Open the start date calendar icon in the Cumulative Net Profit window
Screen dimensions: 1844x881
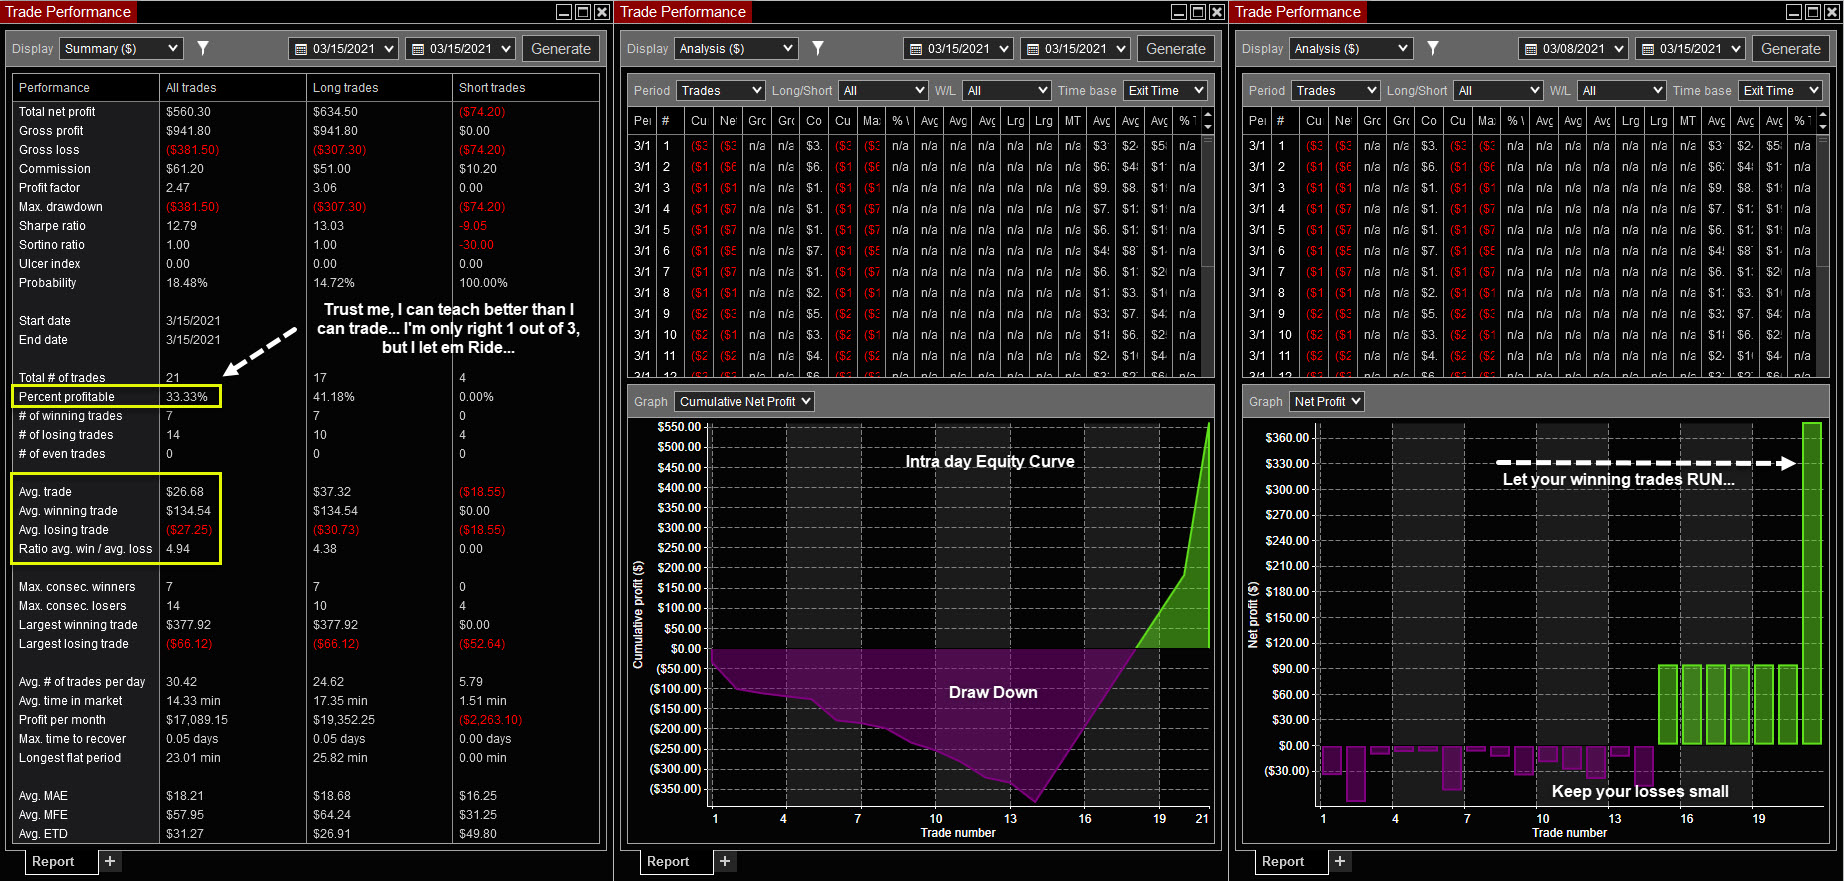coord(916,49)
